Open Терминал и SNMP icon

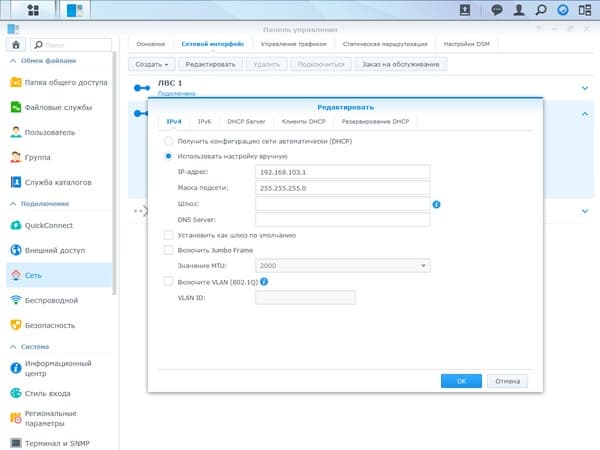point(16,443)
